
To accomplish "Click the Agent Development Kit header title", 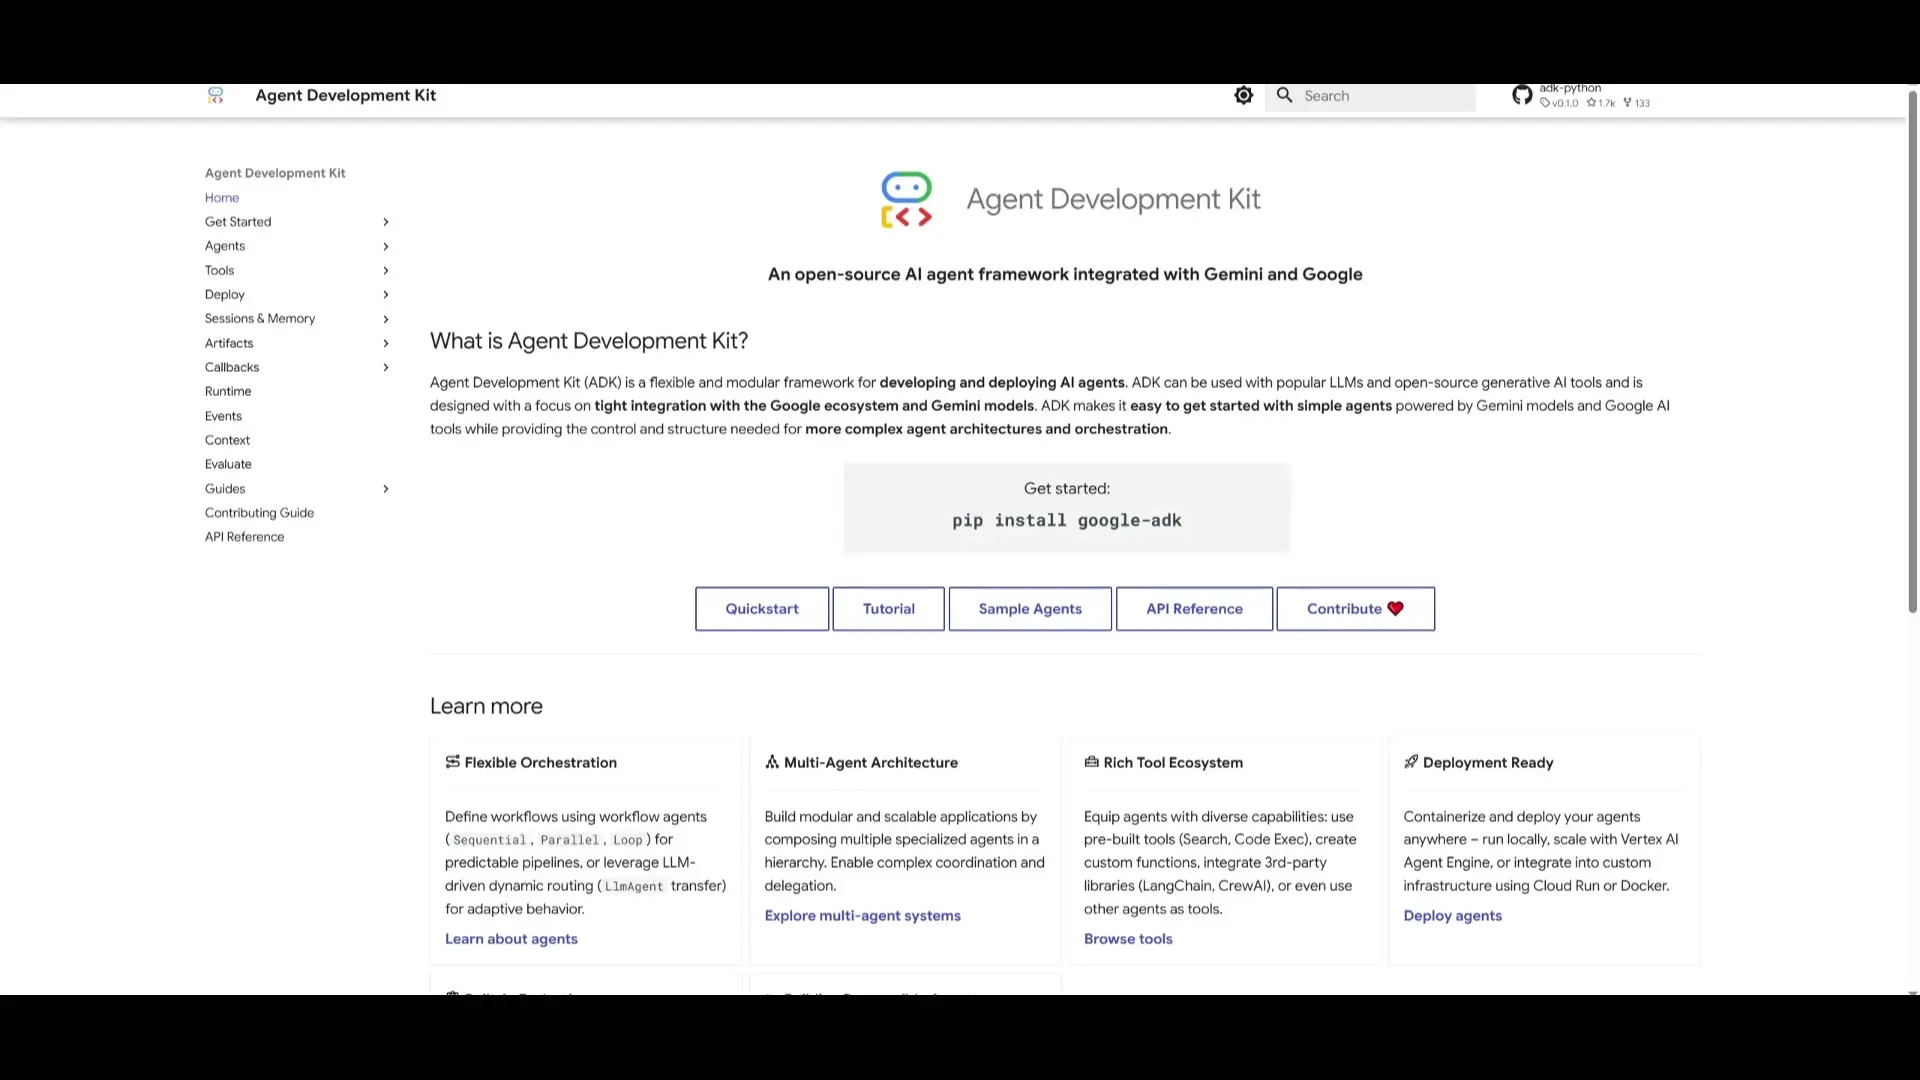I will coord(345,95).
